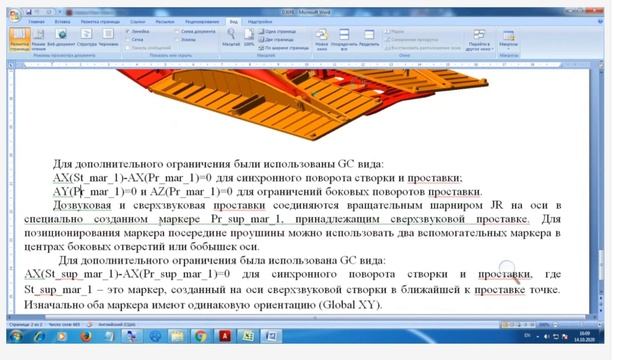
Task: Select the Разметка страницы view mode button
Action: [x=19, y=39]
